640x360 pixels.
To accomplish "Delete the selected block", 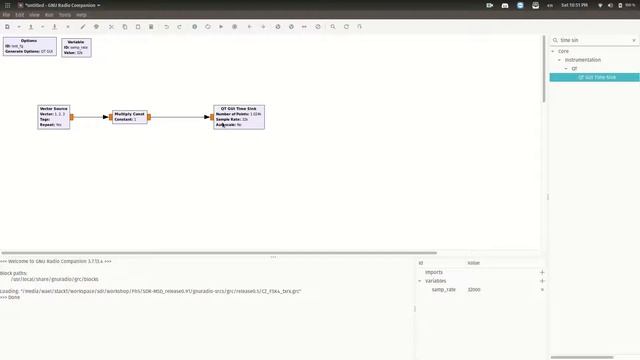I will point(151,27).
